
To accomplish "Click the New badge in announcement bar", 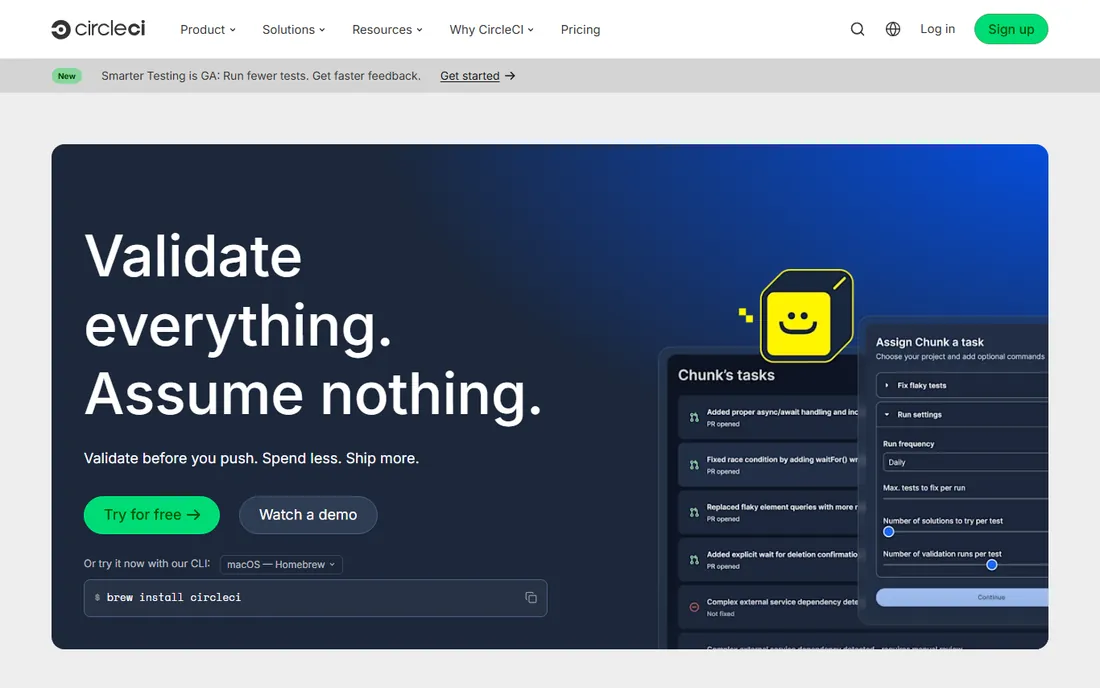I will pyautogui.click(x=67, y=76).
